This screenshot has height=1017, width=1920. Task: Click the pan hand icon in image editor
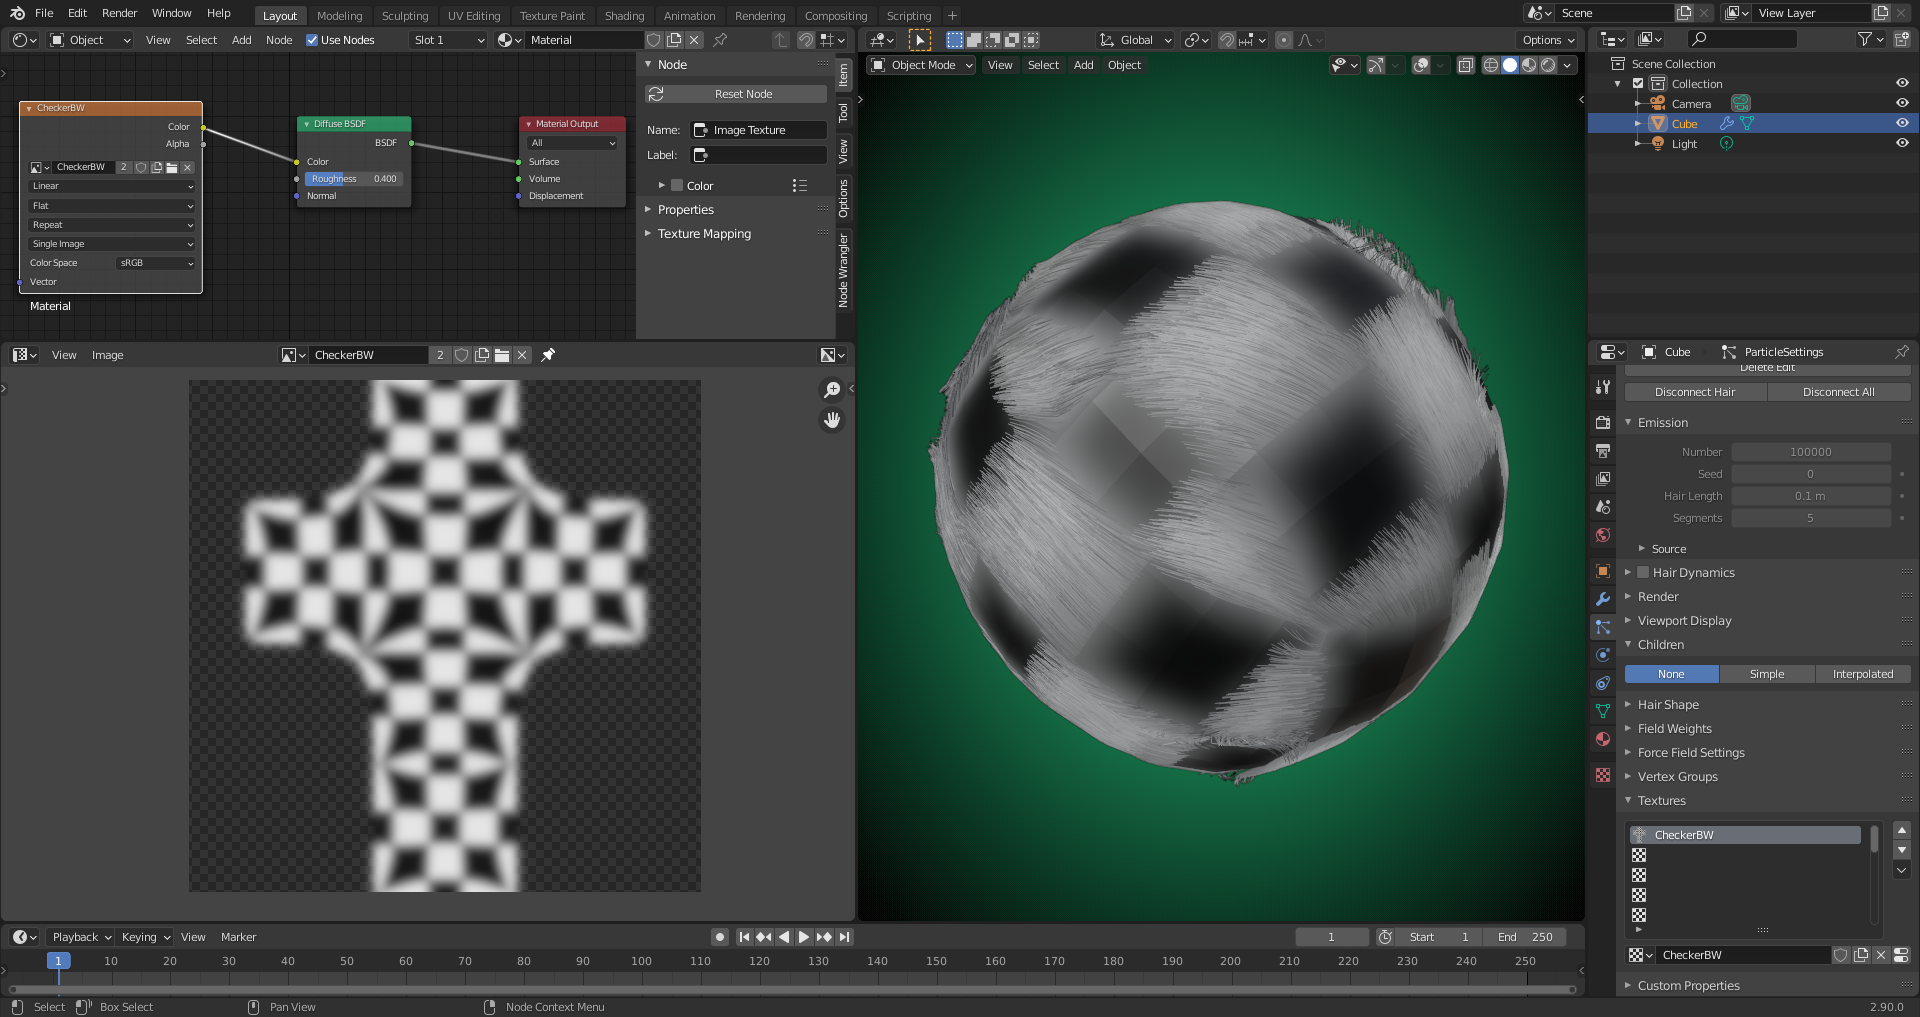click(831, 420)
